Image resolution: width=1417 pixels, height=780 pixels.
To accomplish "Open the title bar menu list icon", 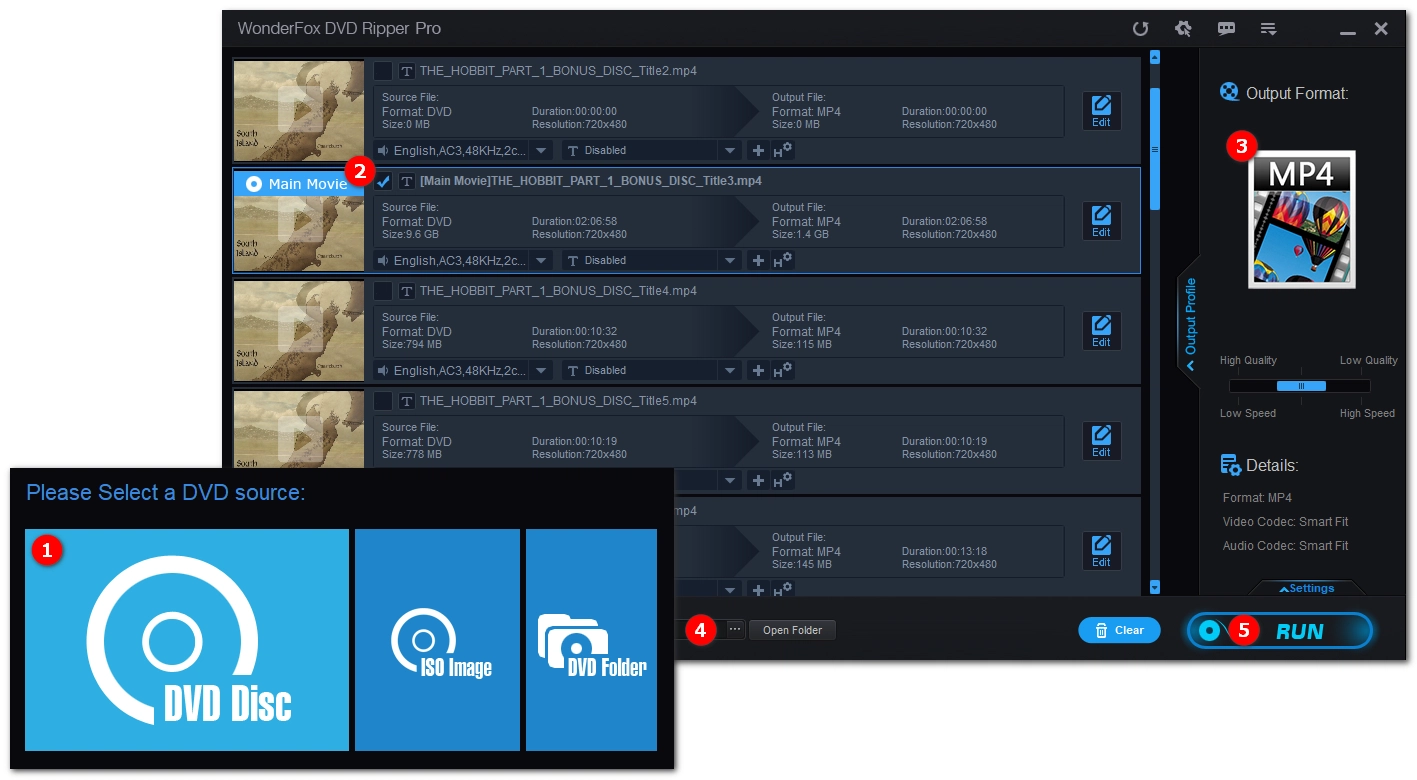I will point(1268,29).
